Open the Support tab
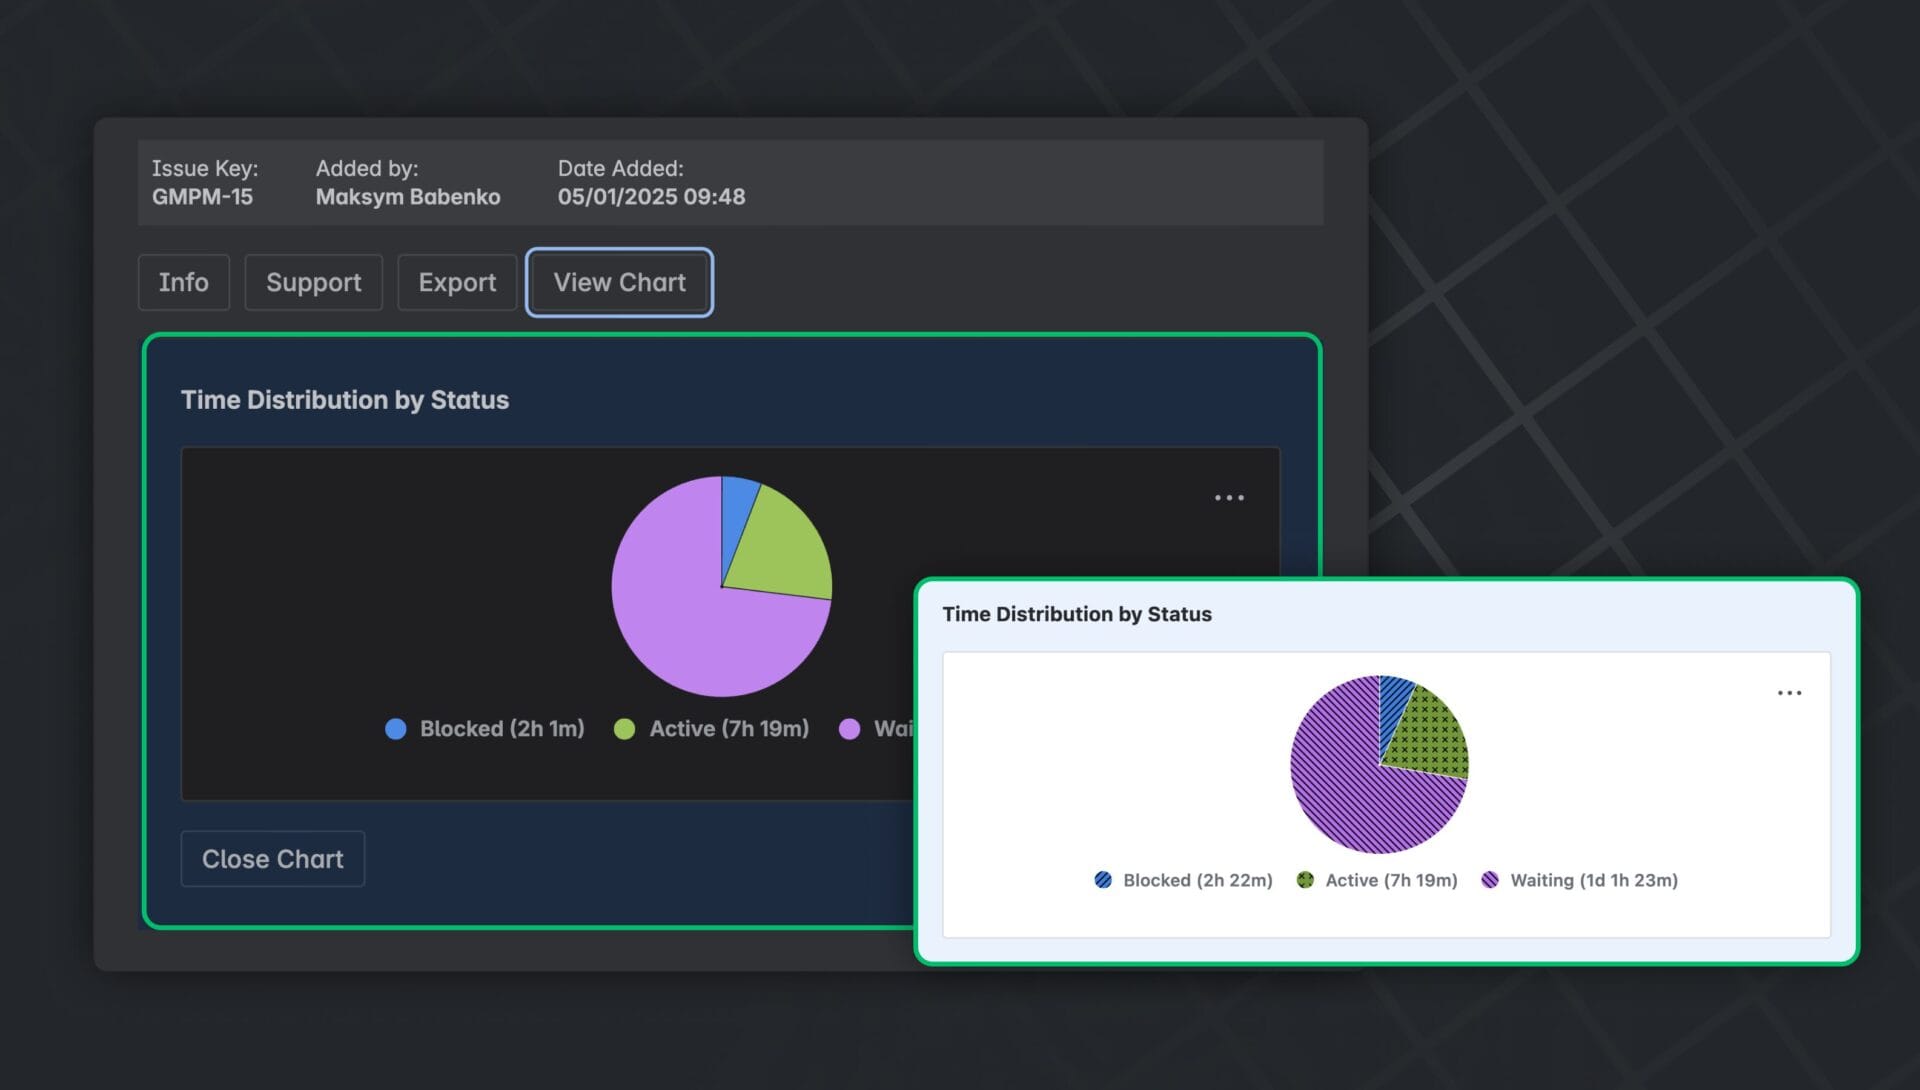The height and width of the screenshot is (1090, 1920). [313, 282]
